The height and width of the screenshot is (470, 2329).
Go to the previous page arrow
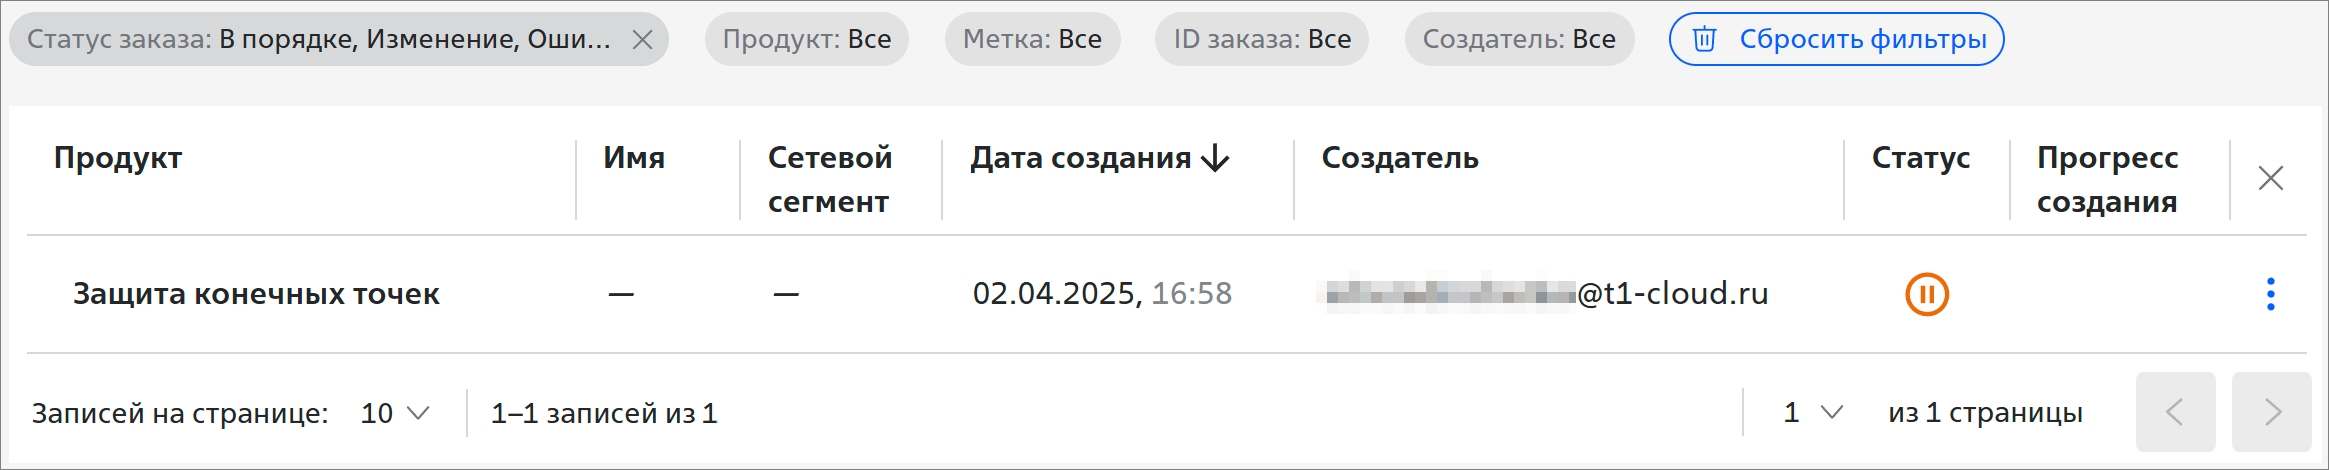click(2176, 412)
